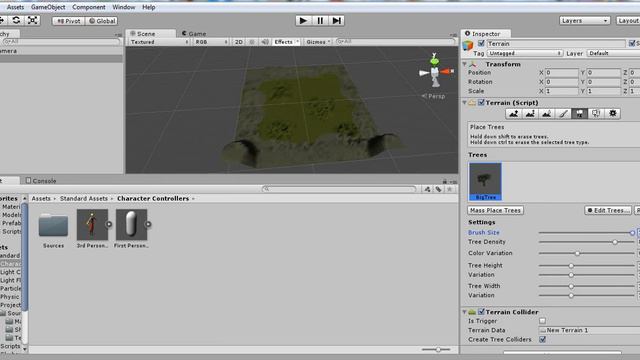Open the Console tab
The width and height of the screenshot is (640, 360).
click(x=41, y=180)
